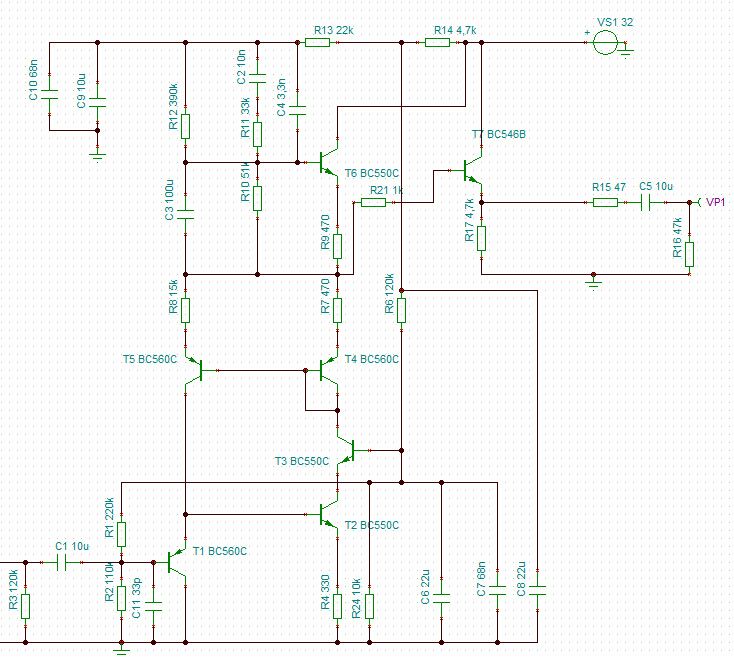Screen dimensions: 734x658
Task: Click the 'R14 4,7k' label text
Action: [x=455, y=30]
